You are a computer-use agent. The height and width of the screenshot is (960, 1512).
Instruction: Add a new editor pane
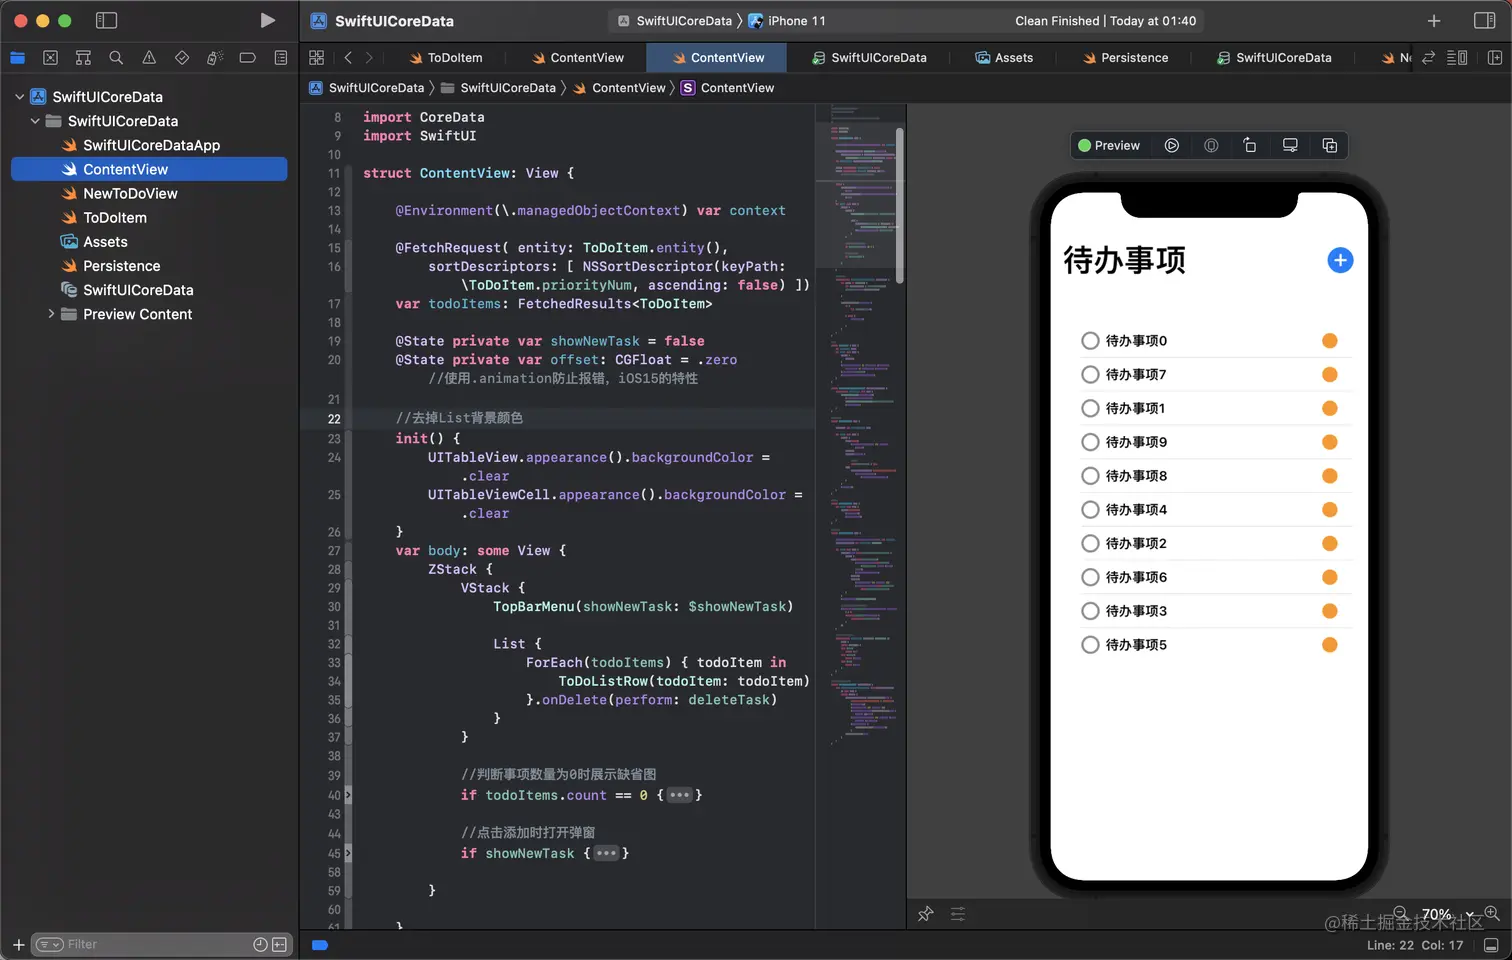click(1495, 58)
